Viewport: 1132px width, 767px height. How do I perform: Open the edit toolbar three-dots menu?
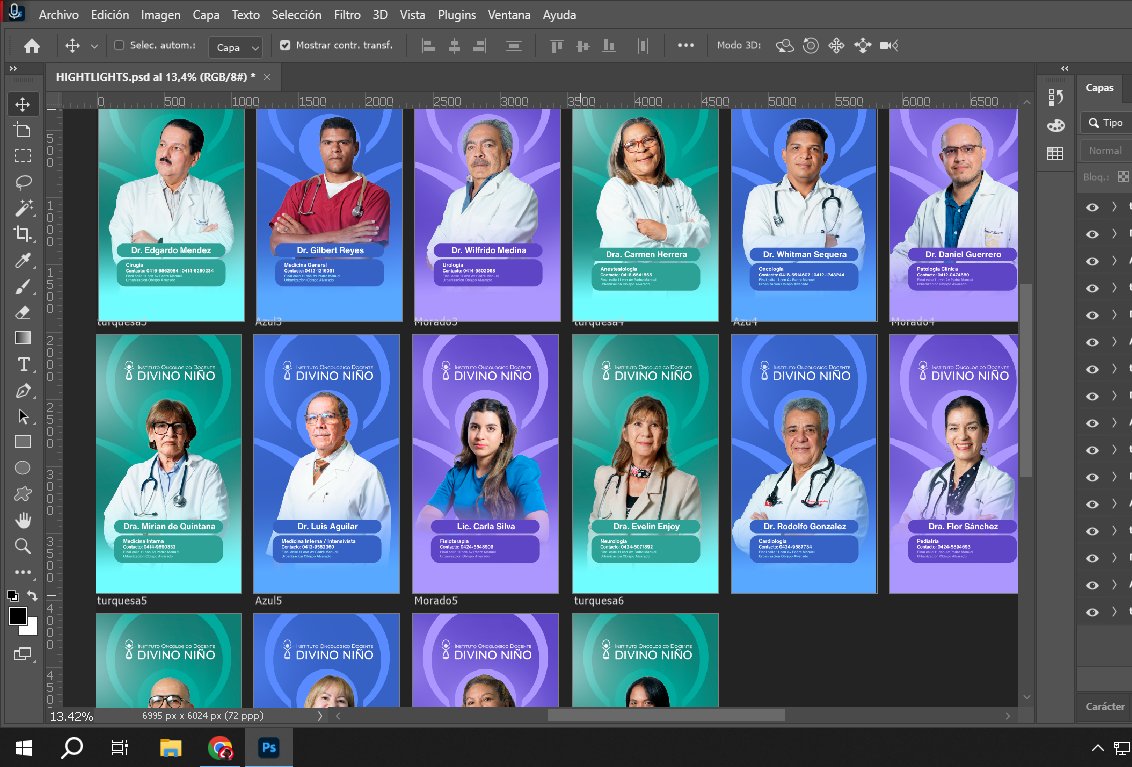click(x=23, y=572)
